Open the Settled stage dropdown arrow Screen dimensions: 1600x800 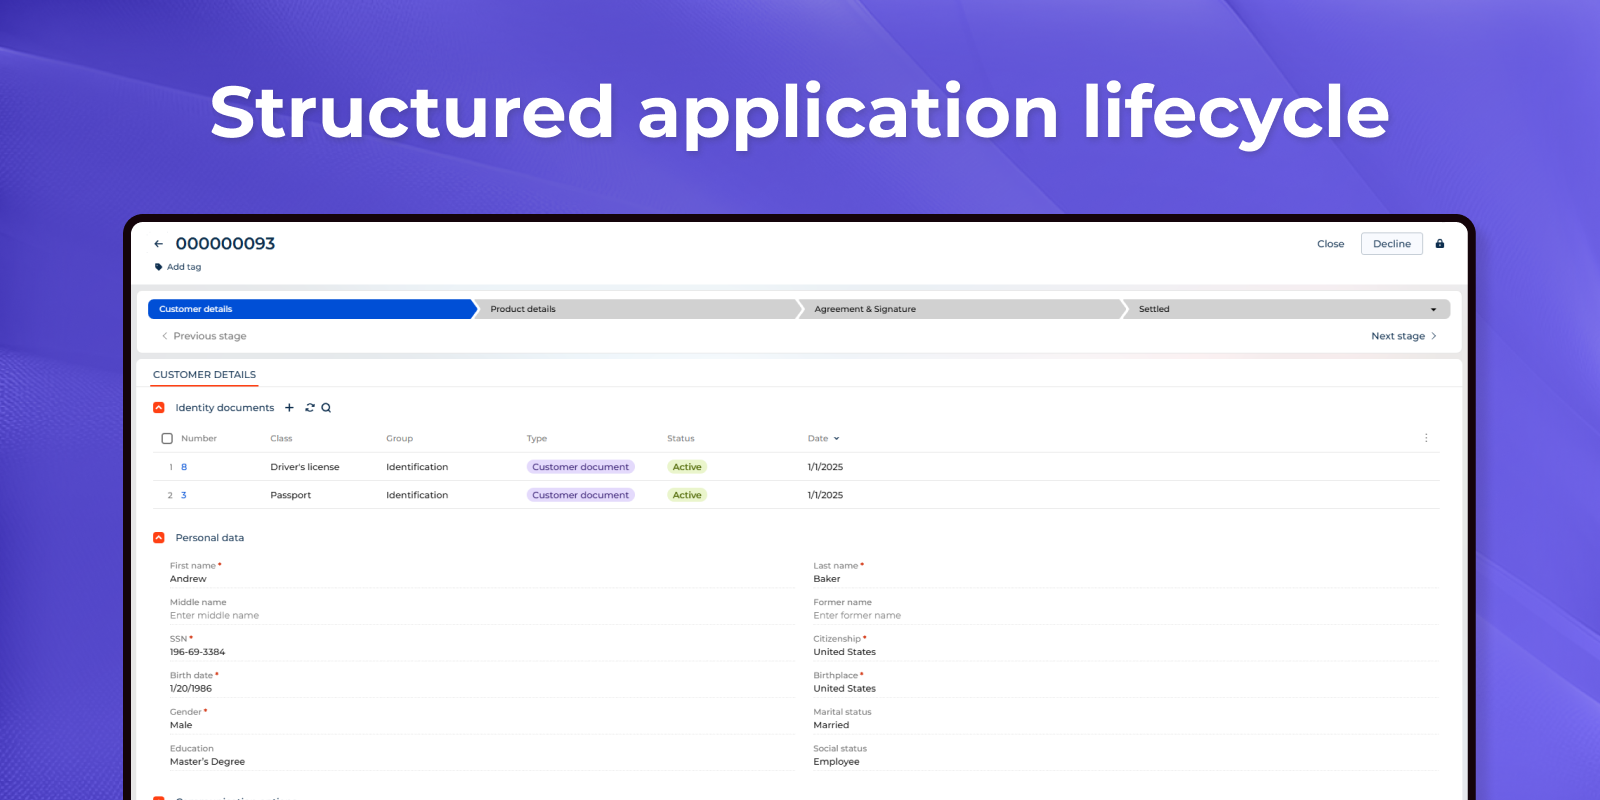(1433, 310)
